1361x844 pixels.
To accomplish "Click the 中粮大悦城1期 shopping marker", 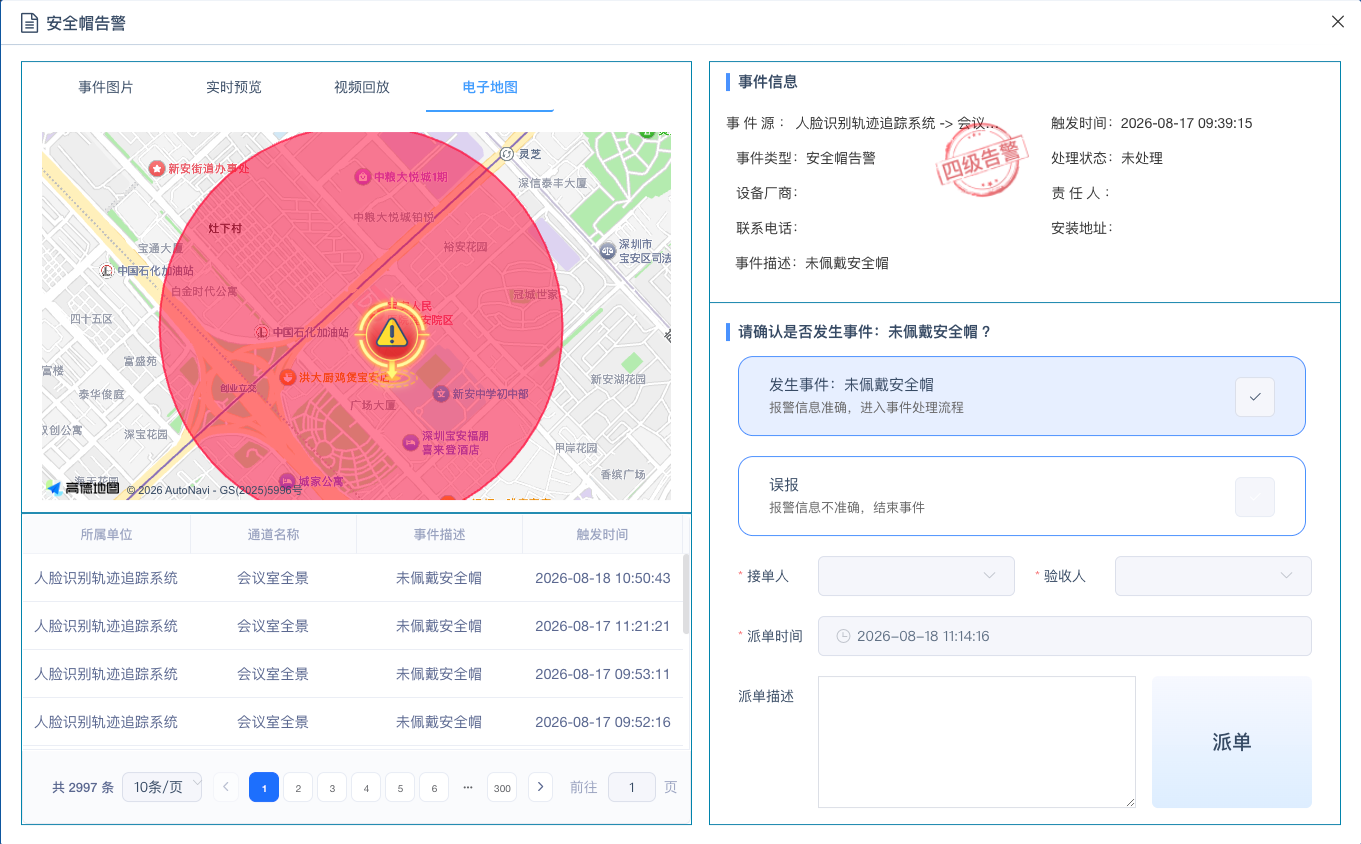I will [x=363, y=177].
